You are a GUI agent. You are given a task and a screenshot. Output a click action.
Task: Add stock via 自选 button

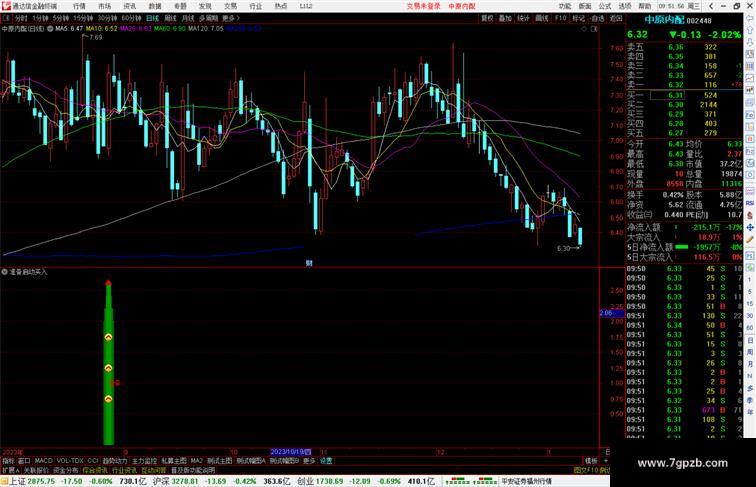(x=597, y=18)
